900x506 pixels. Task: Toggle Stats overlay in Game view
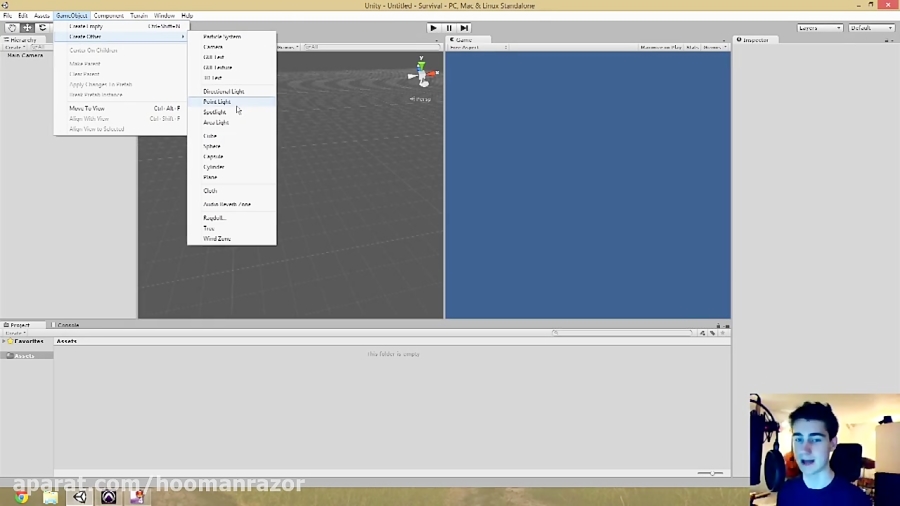(x=692, y=47)
